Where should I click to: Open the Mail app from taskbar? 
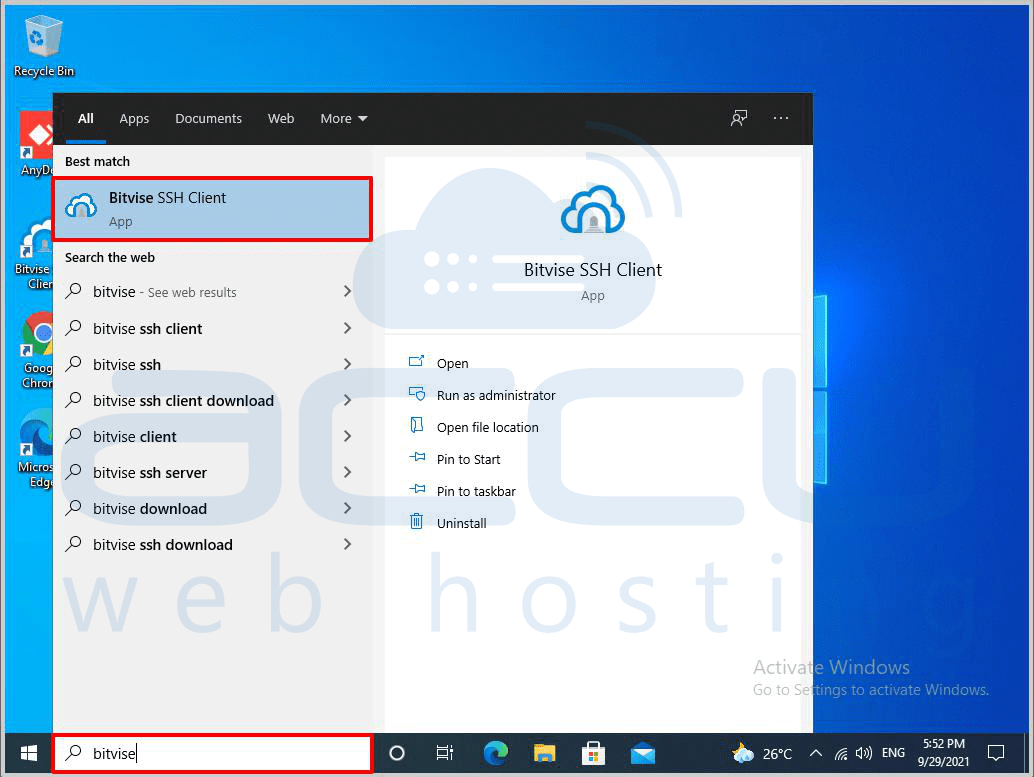click(642, 753)
